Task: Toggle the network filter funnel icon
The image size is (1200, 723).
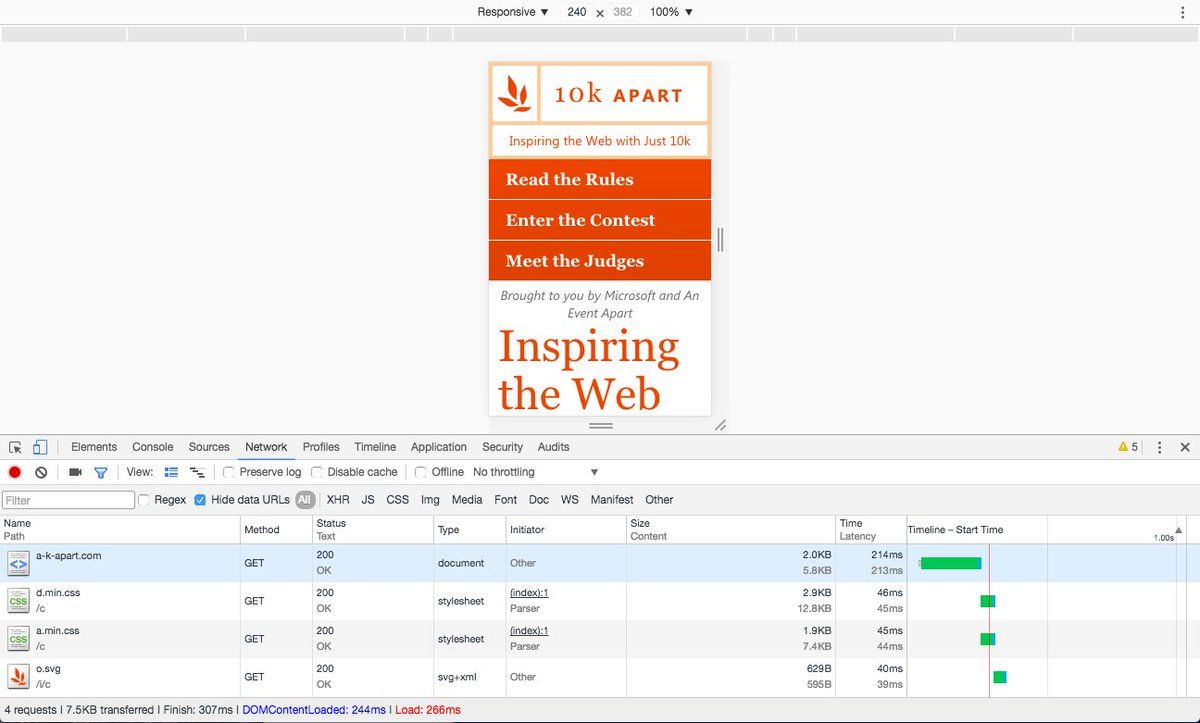Action: point(101,472)
